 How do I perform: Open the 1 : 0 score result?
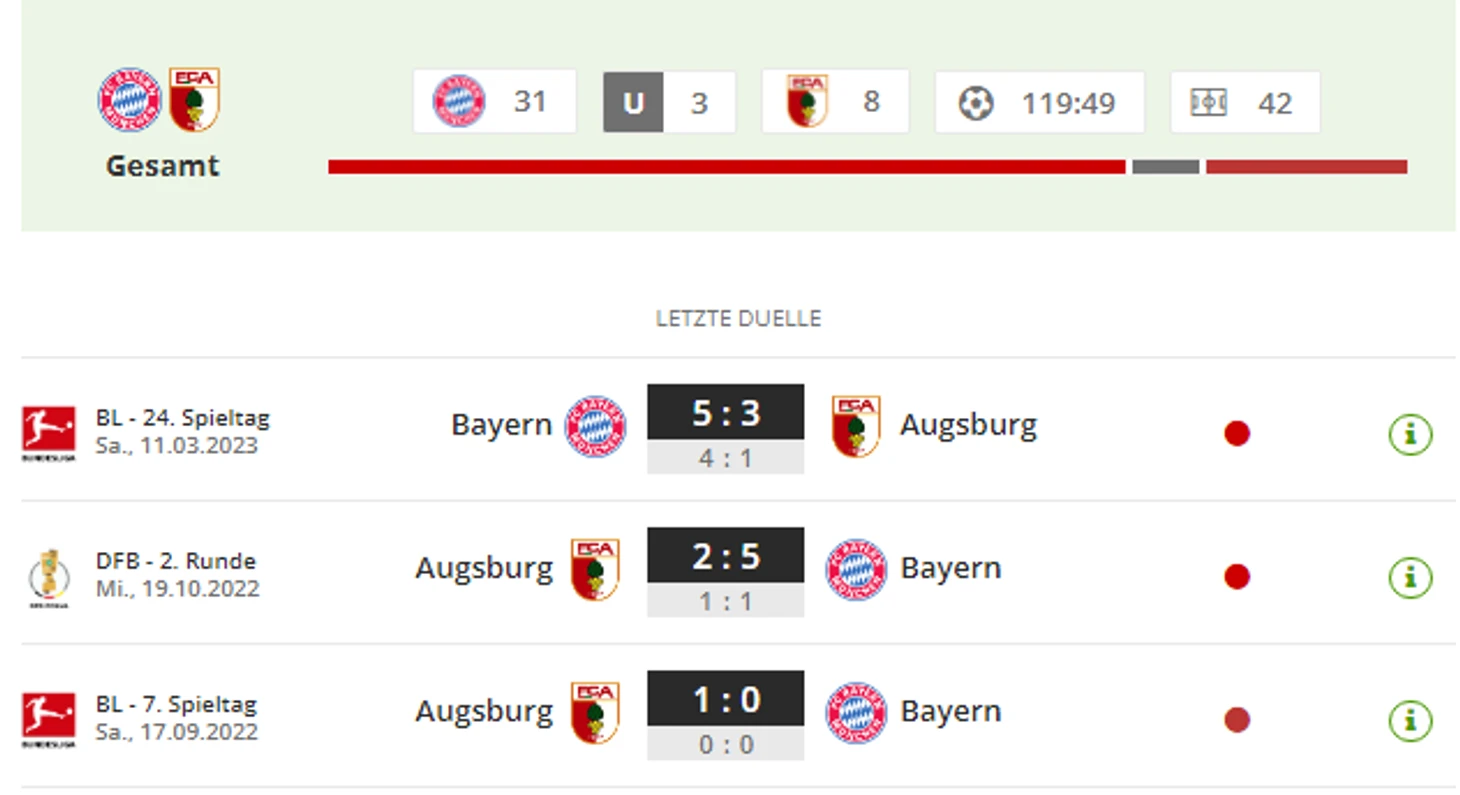(725, 698)
